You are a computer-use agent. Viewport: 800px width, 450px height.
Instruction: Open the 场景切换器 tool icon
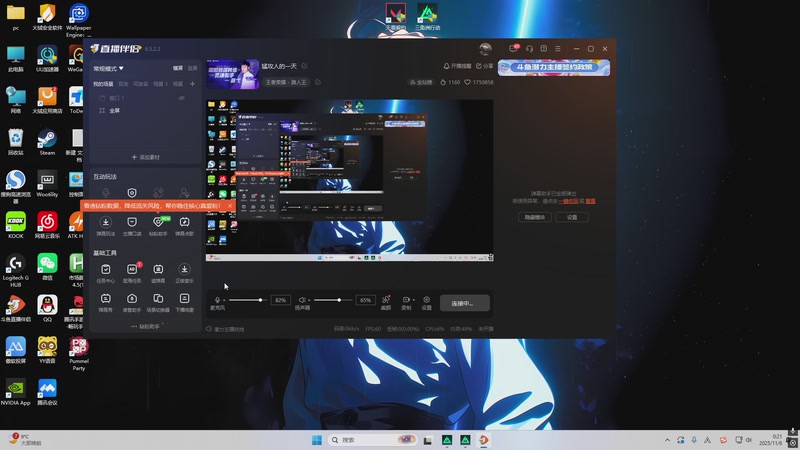coord(158,298)
